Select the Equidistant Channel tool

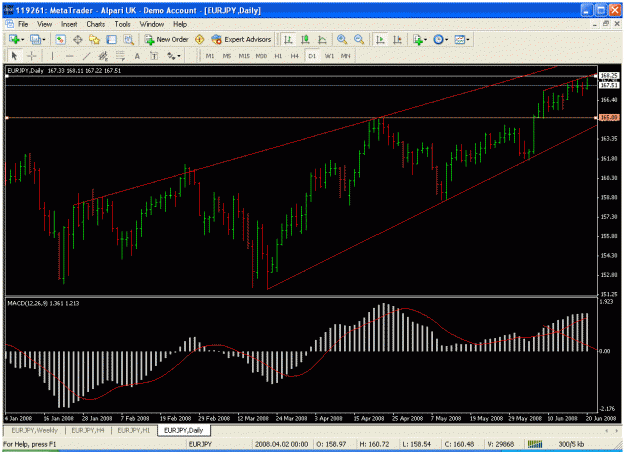(x=103, y=56)
